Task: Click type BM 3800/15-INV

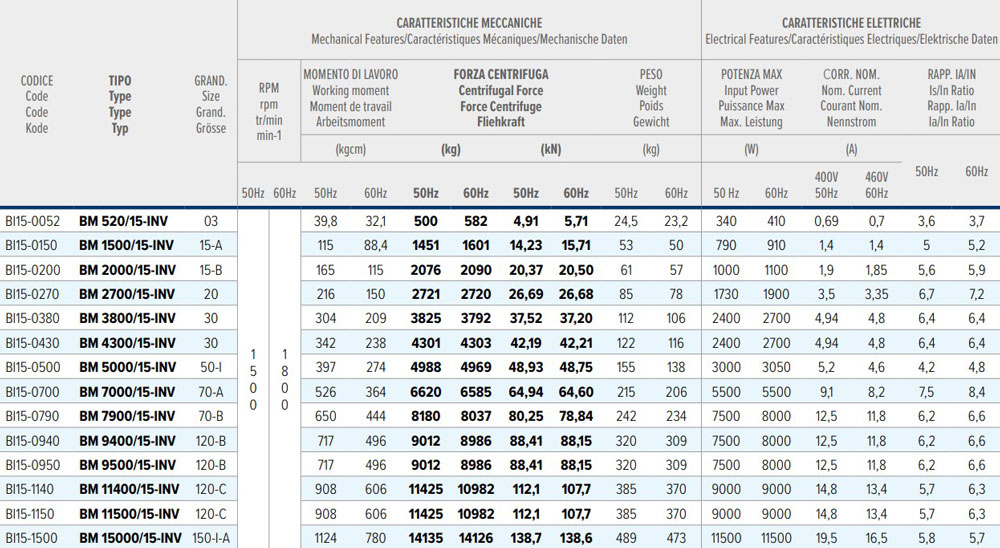Action: 127,318
